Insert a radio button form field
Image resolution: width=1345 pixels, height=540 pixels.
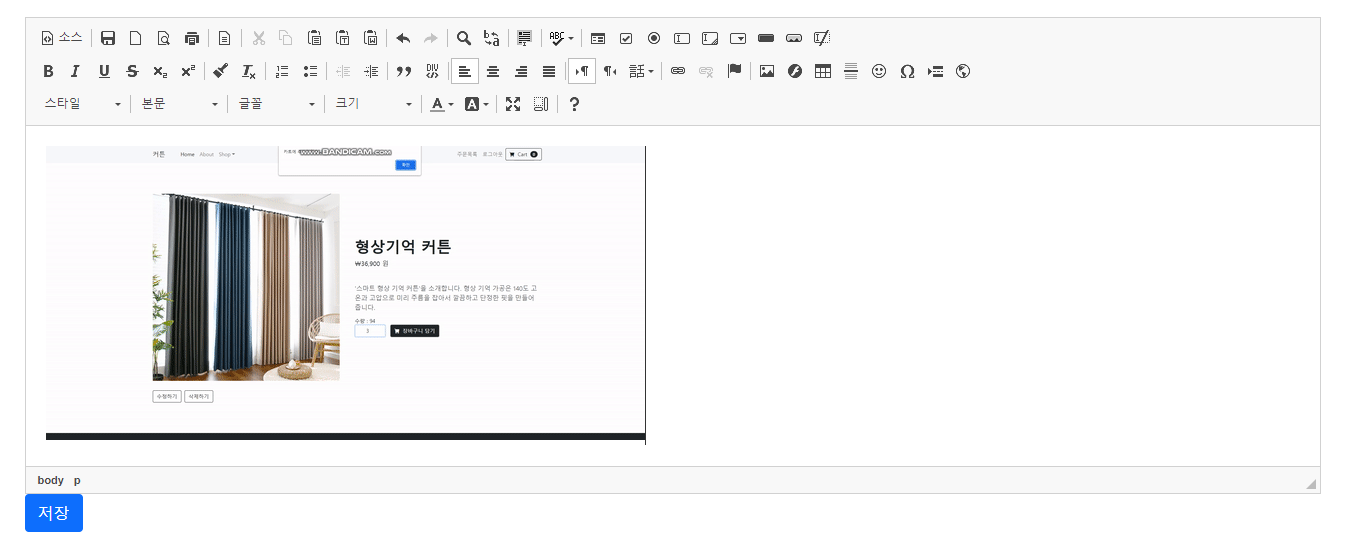click(x=654, y=38)
